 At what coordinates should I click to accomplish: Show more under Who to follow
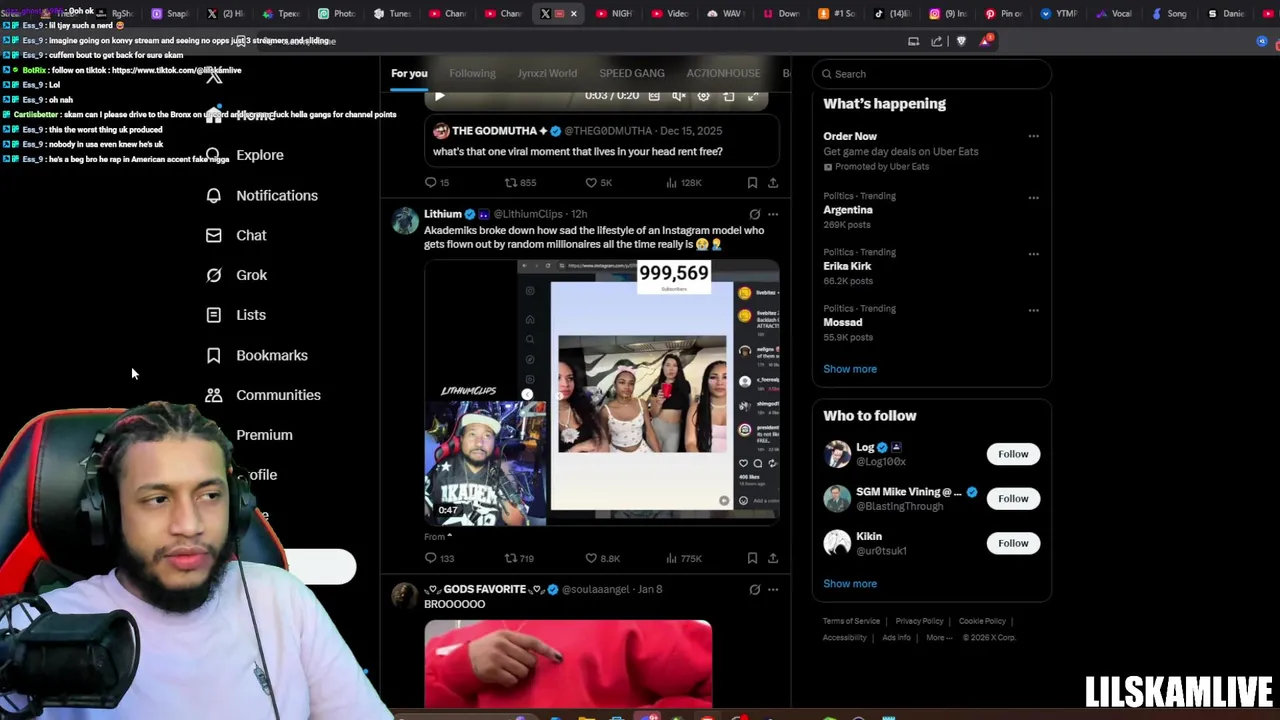click(850, 584)
